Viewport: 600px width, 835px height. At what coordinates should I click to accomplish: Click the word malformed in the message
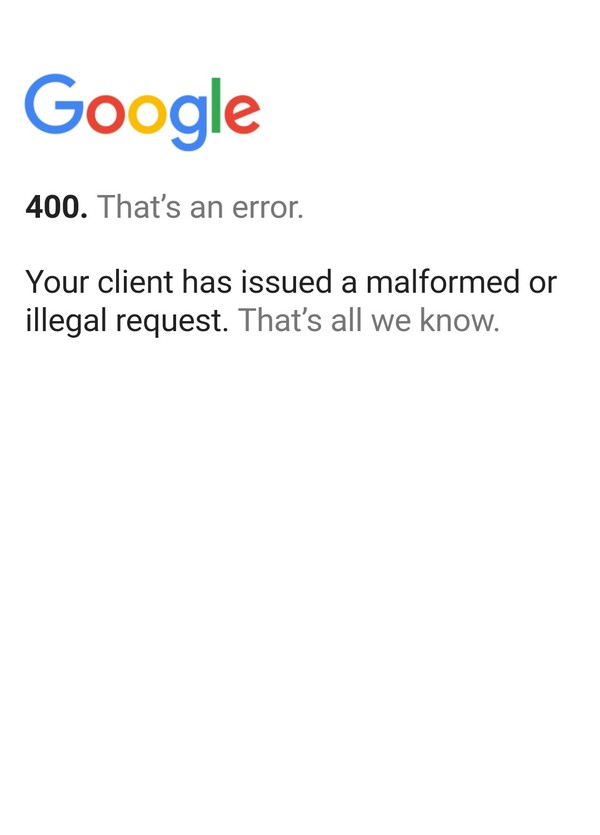coord(443,281)
